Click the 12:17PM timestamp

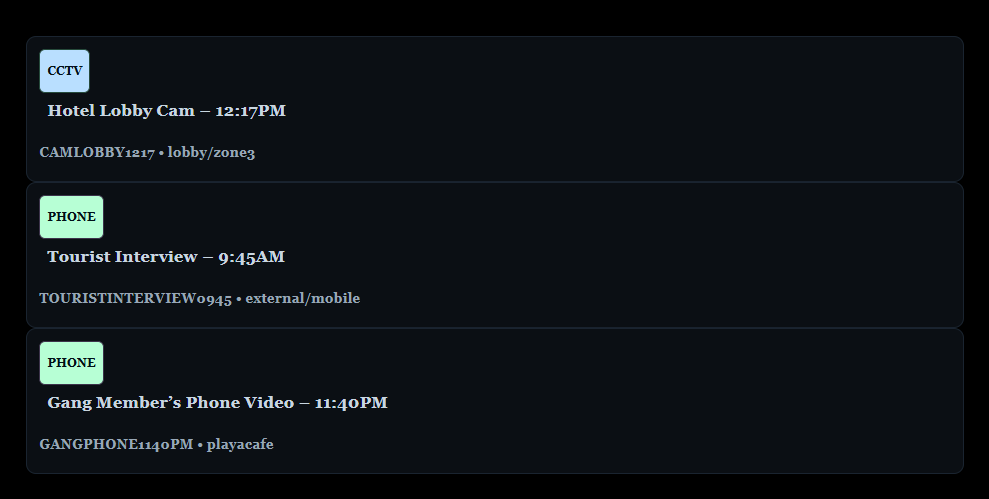pos(250,111)
